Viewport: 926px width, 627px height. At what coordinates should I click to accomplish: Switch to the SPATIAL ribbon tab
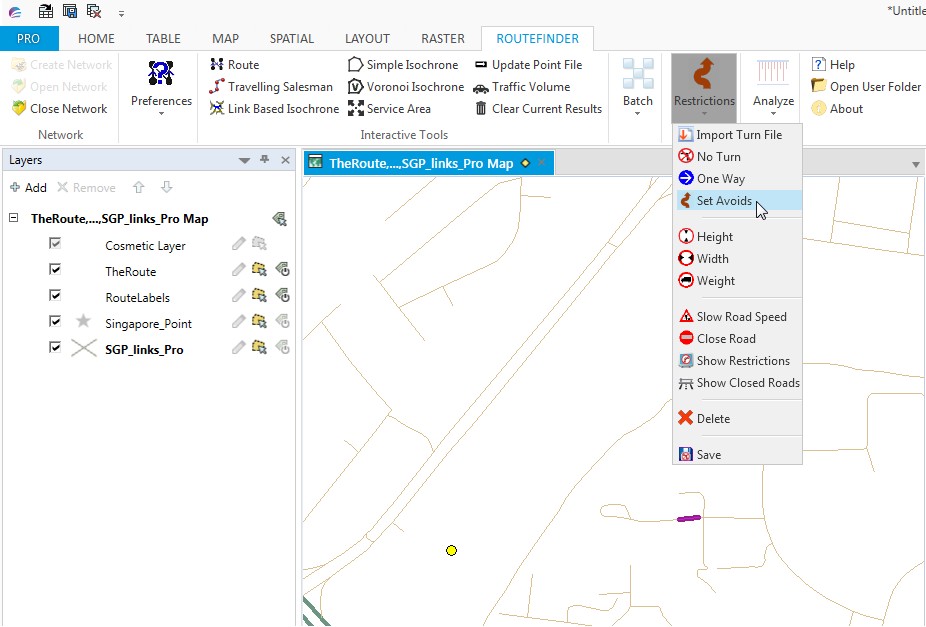pyautogui.click(x=292, y=39)
